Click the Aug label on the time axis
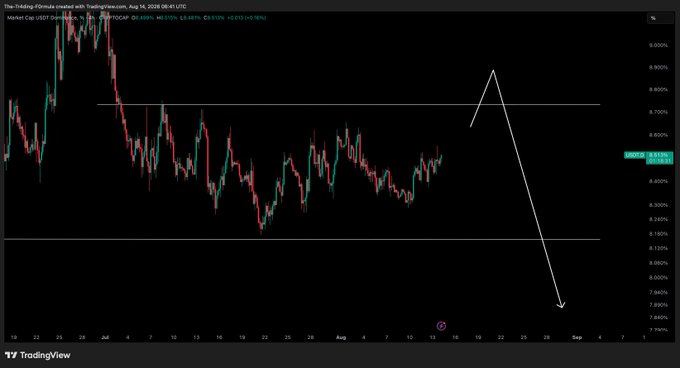 click(341, 337)
